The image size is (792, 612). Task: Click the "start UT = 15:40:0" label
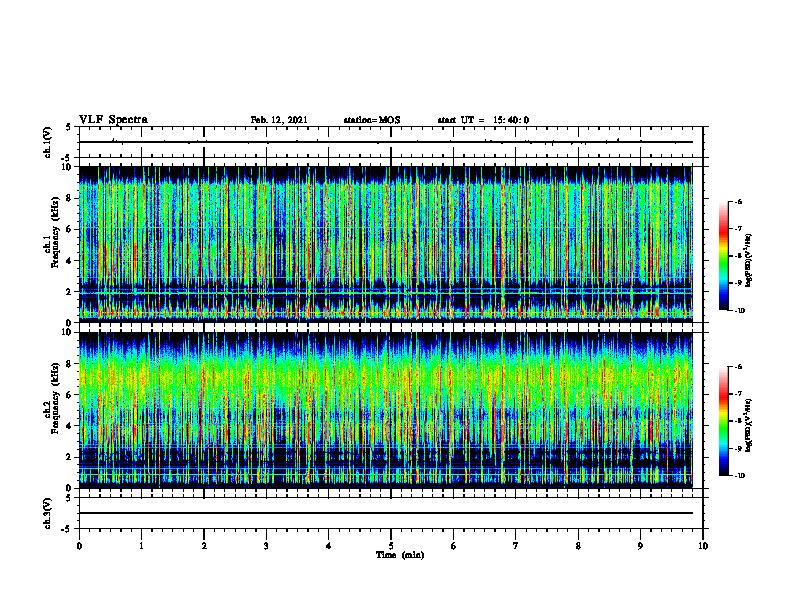tap(483, 120)
